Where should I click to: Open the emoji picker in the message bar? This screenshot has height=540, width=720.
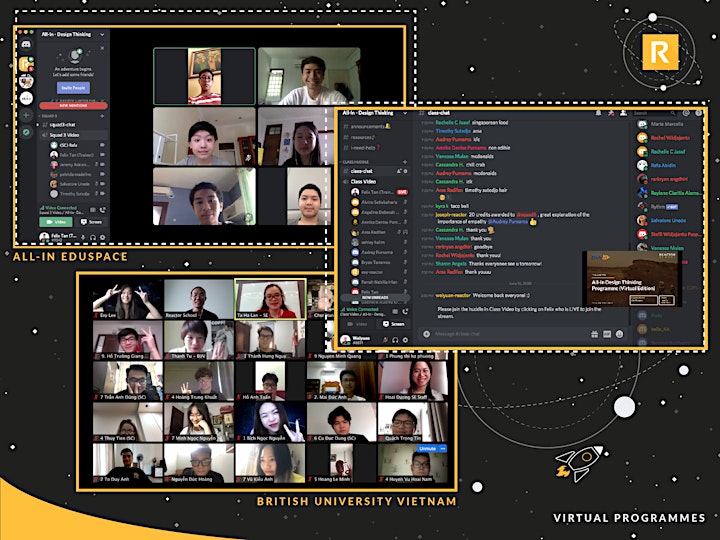coord(619,334)
